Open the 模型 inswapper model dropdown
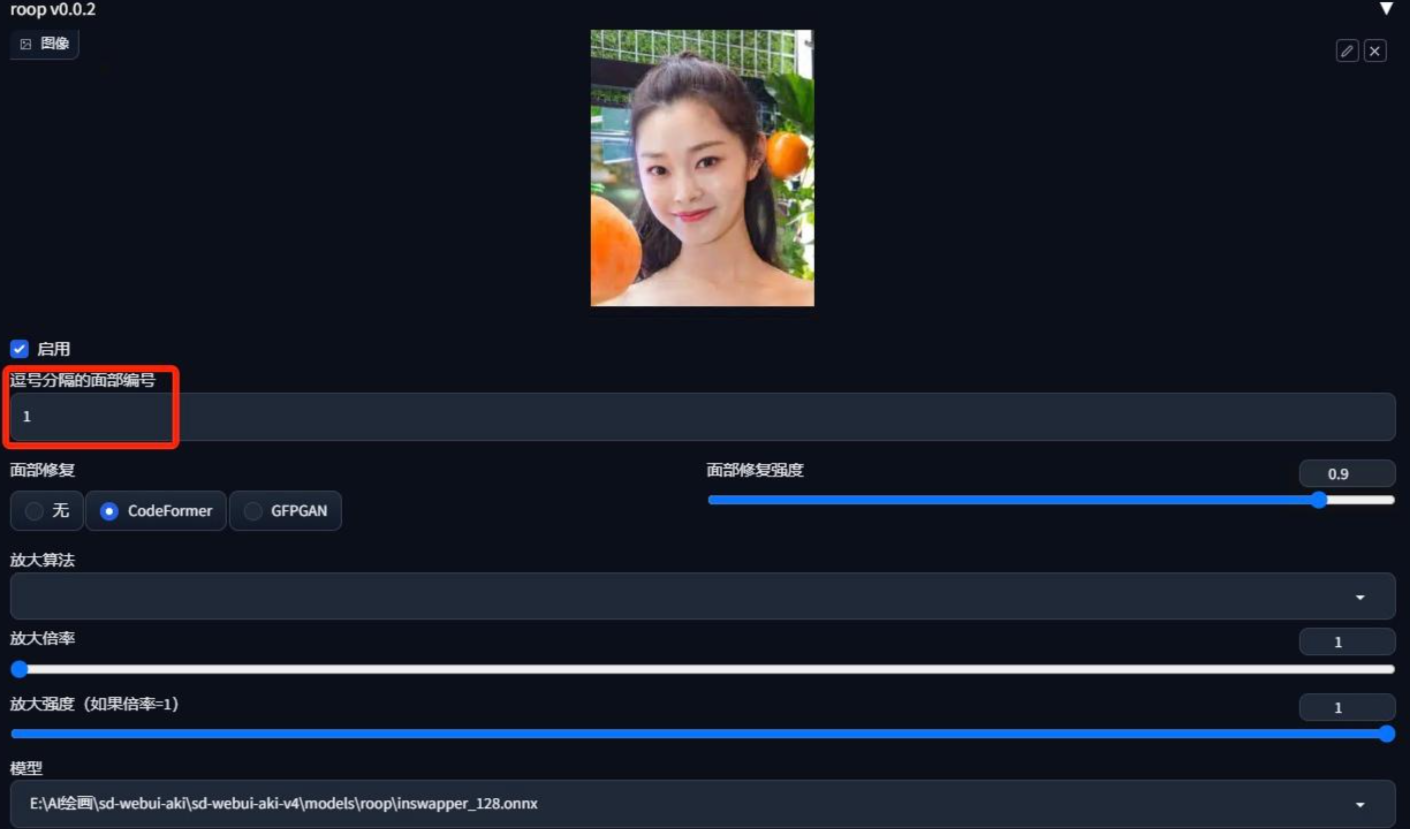This screenshot has width=1410, height=829. pos(702,804)
